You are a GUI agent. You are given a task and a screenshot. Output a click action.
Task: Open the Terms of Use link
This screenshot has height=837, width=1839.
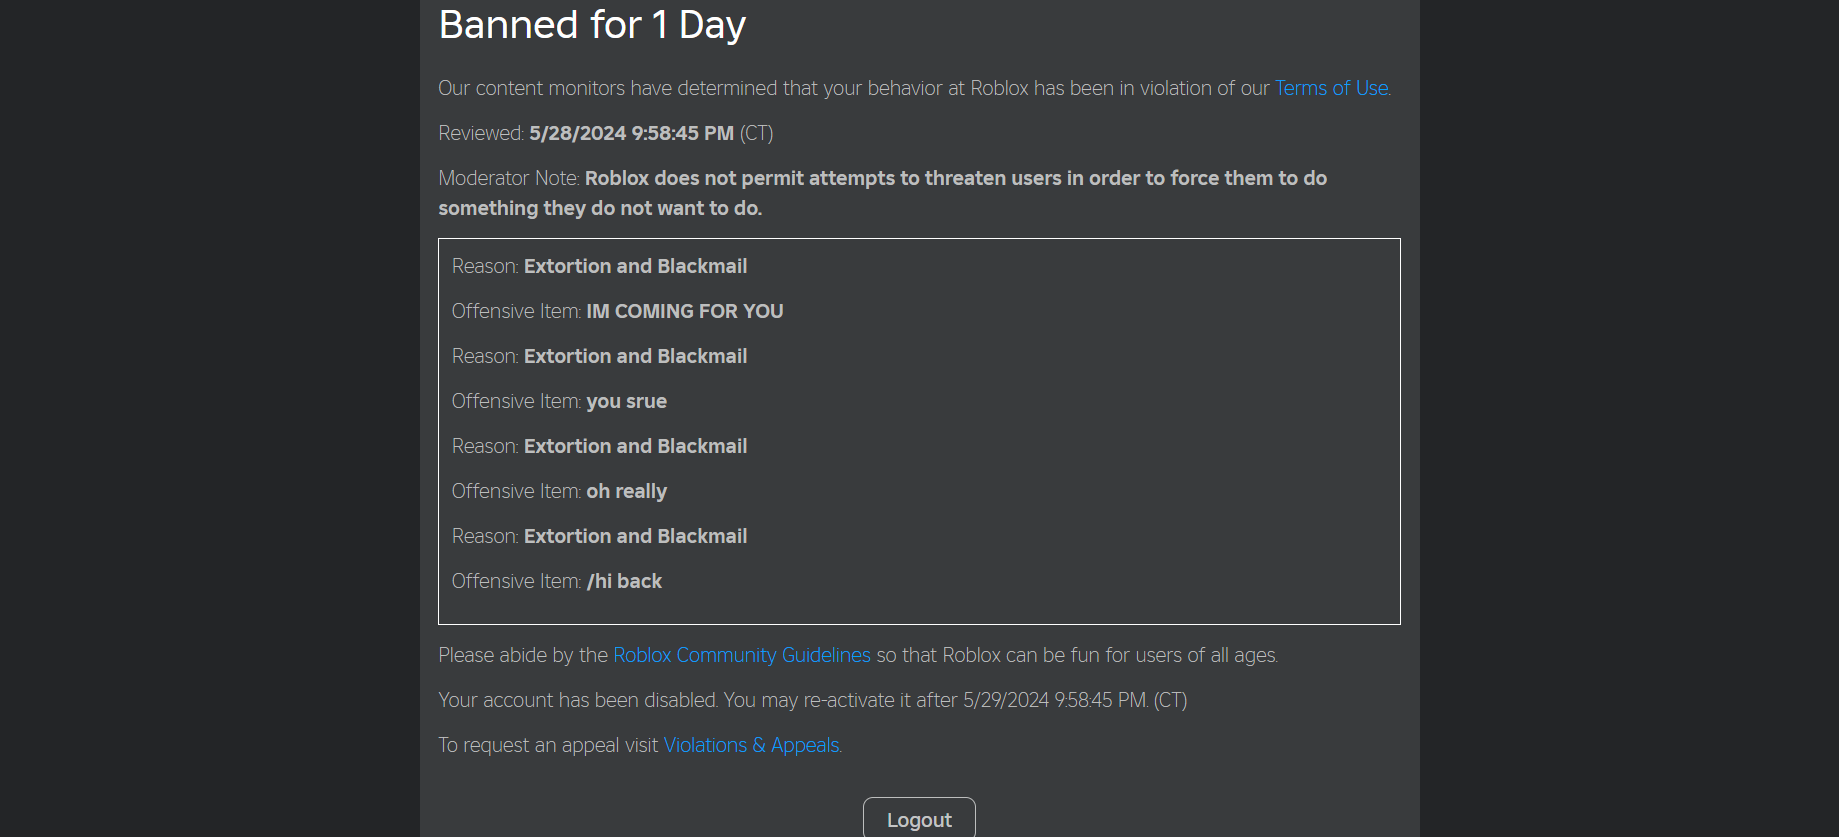pyautogui.click(x=1330, y=88)
